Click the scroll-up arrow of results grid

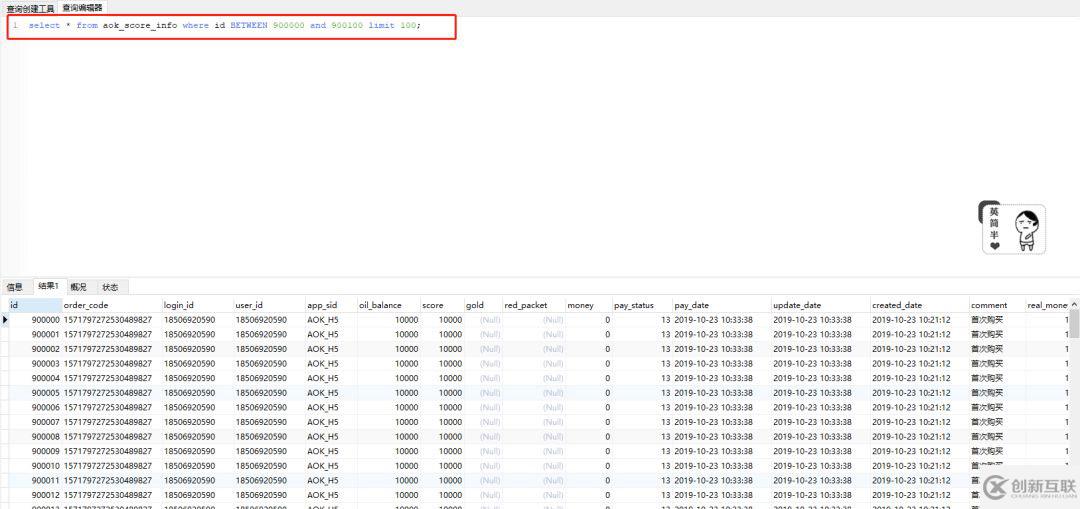[x=1074, y=304]
